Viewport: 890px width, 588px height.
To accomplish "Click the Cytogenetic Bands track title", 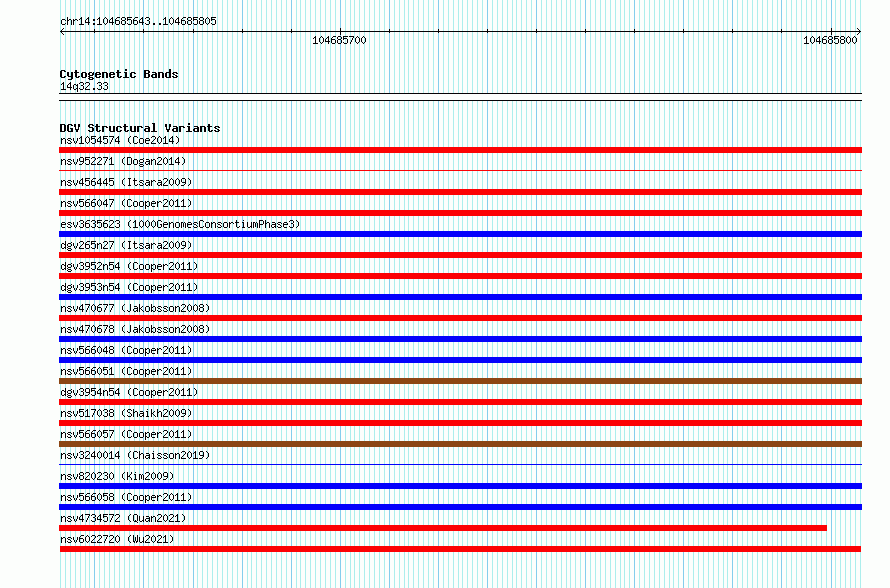I will [119, 74].
